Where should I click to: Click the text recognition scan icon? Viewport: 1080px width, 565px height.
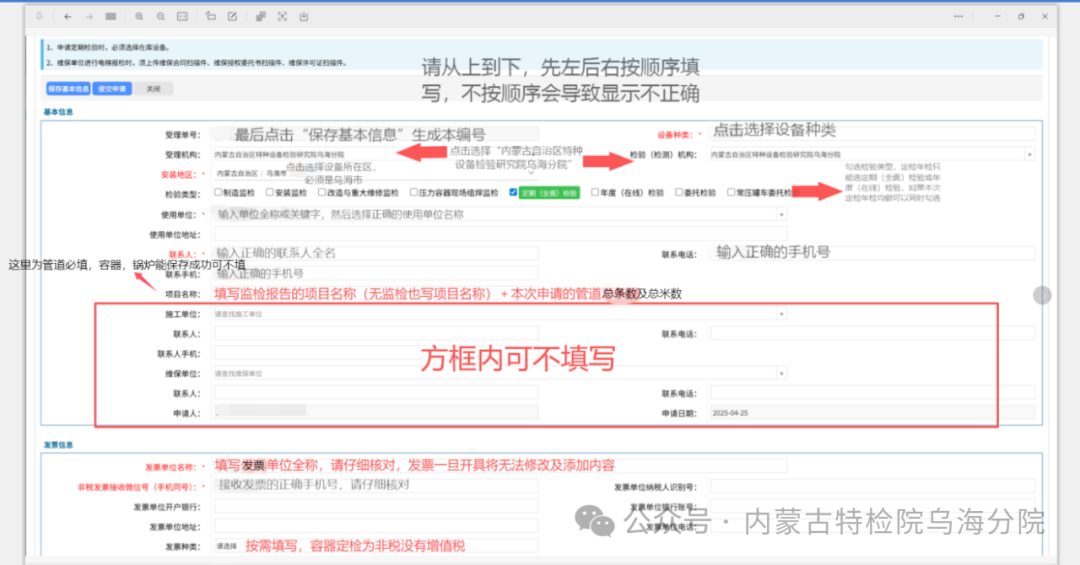pyautogui.click(x=282, y=17)
